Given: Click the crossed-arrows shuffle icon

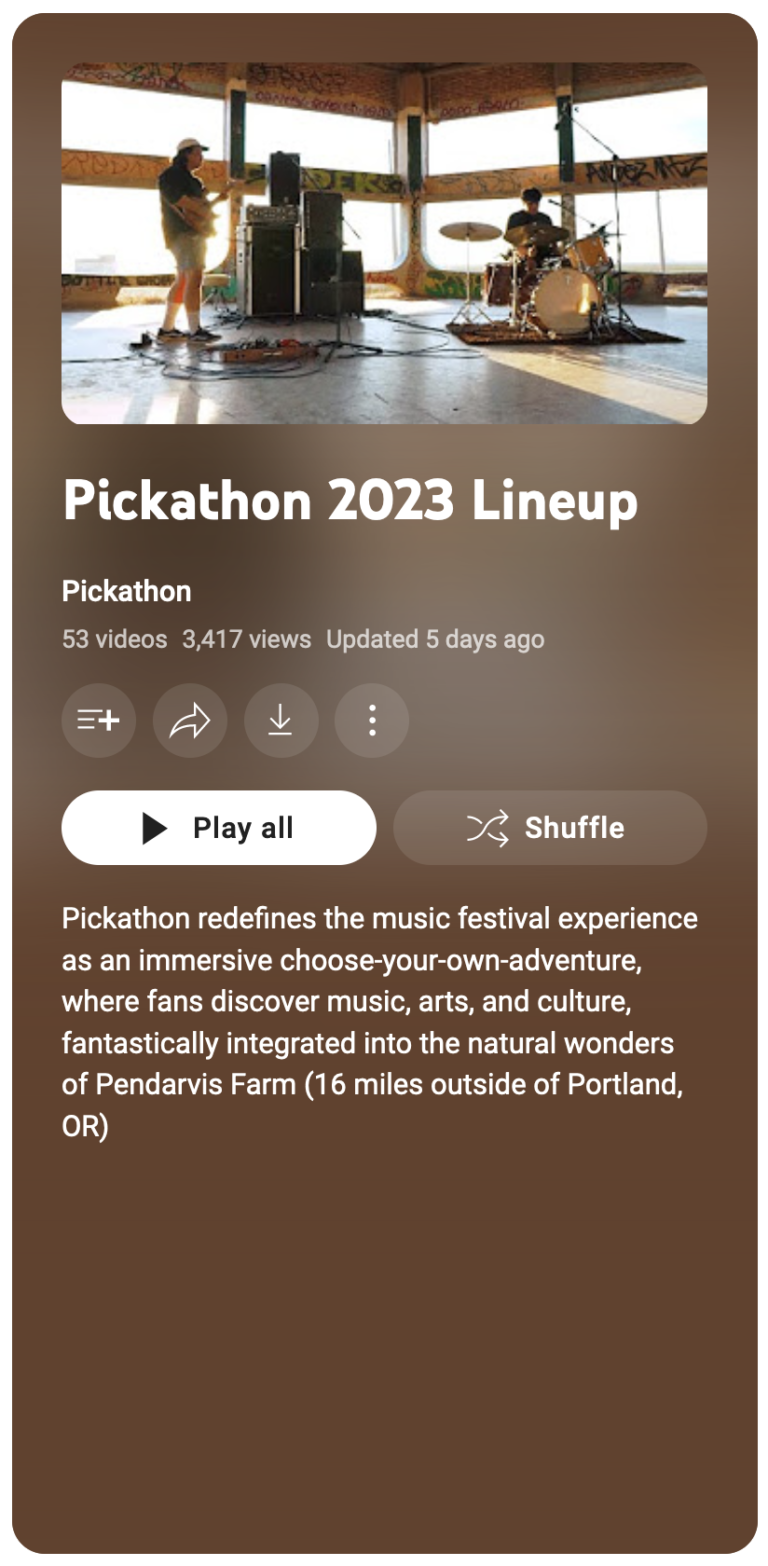Looking at the screenshot, I should (487, 828).
